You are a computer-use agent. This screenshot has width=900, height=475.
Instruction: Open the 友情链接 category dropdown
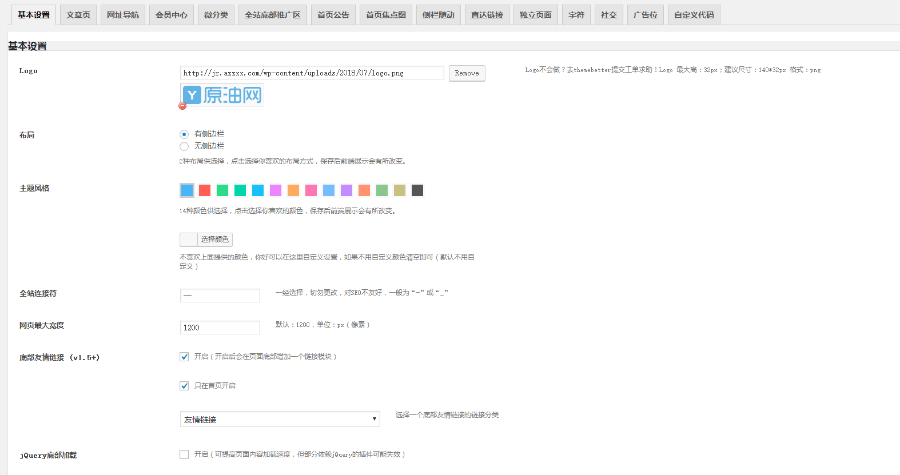(x=280, y=419)
